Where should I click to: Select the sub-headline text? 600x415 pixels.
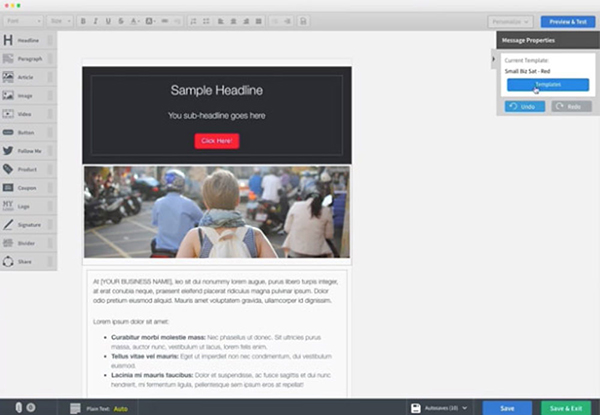point(217,116)
